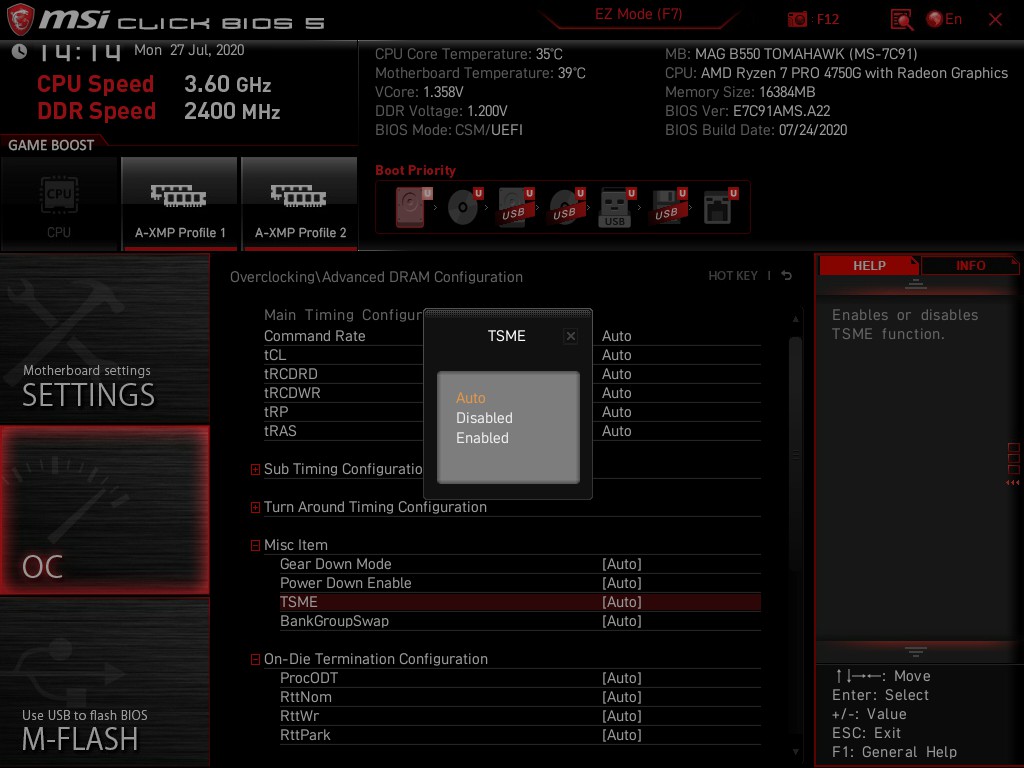Screen dimensions: 1024x768
Task: Enable A-XMP Profile 1
Action: point(180,204)
